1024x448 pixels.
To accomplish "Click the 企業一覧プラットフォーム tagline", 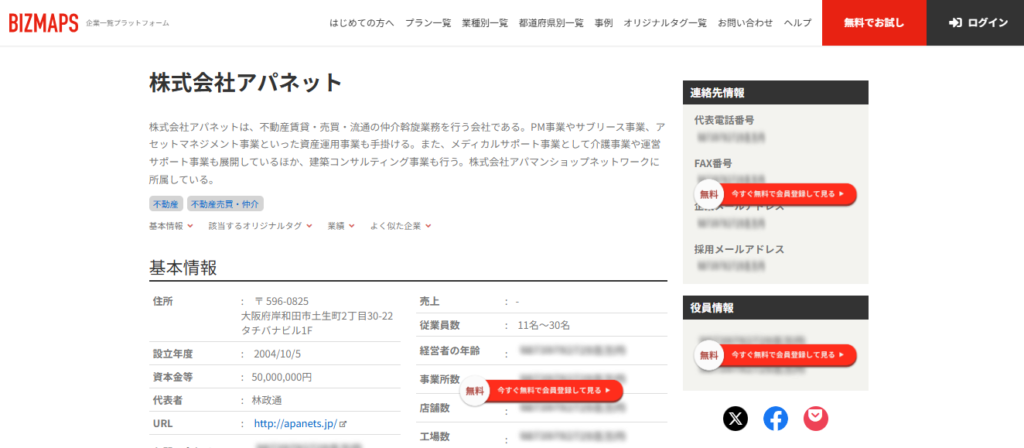I will [127, 23].
